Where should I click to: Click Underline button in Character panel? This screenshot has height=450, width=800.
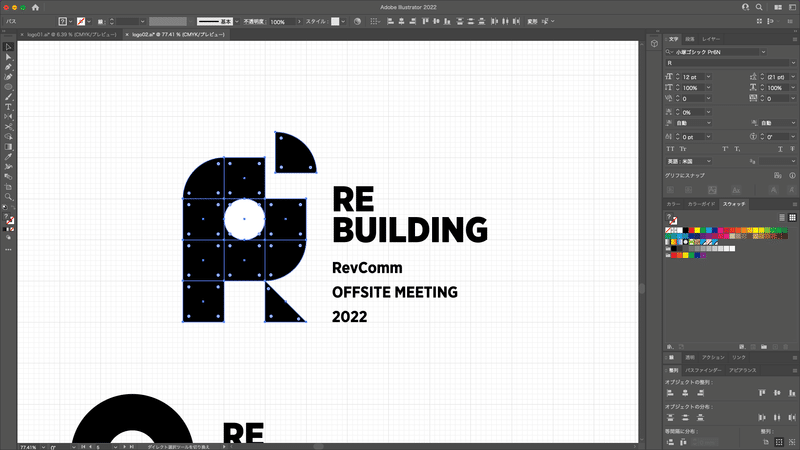[780, 149]
